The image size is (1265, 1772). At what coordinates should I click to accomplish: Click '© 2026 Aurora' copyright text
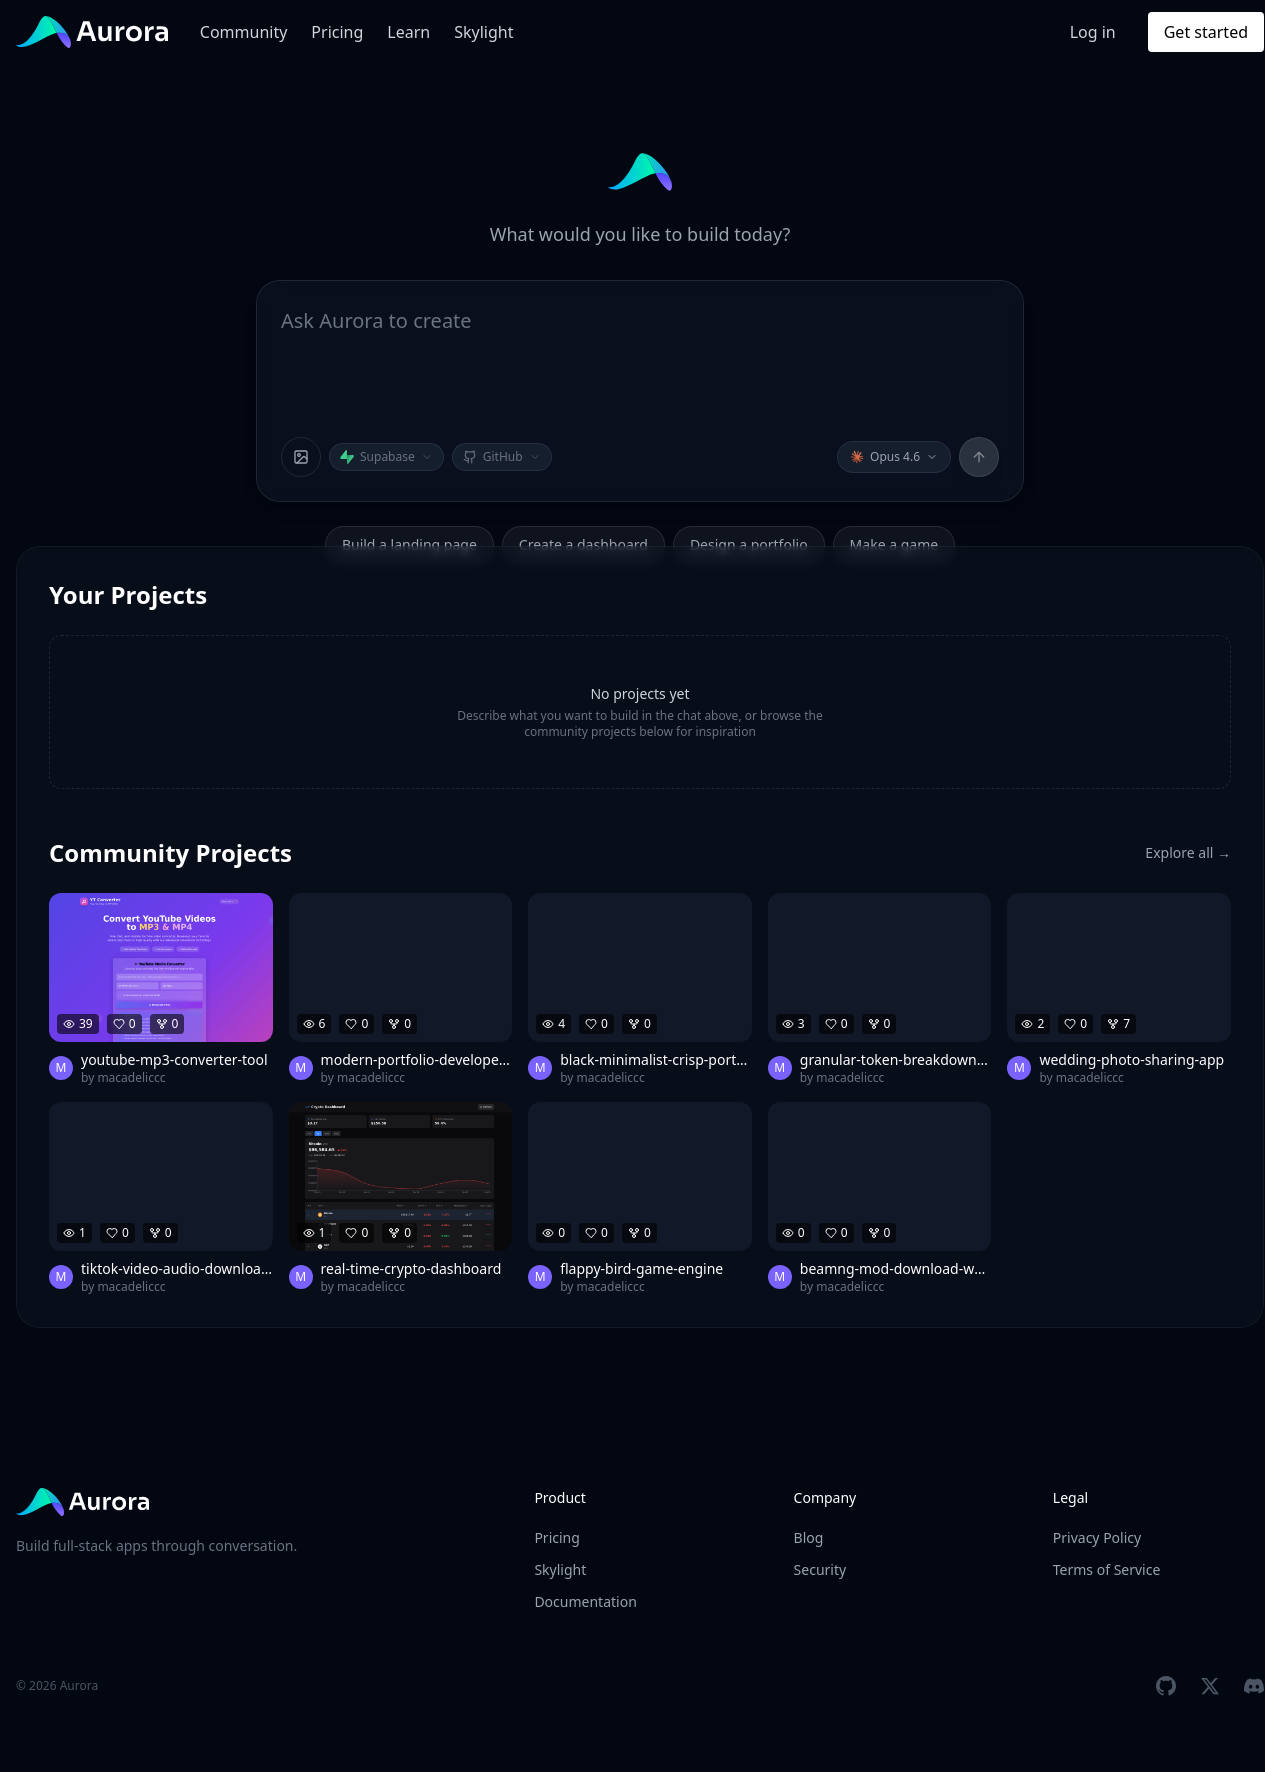(57, 1686)
